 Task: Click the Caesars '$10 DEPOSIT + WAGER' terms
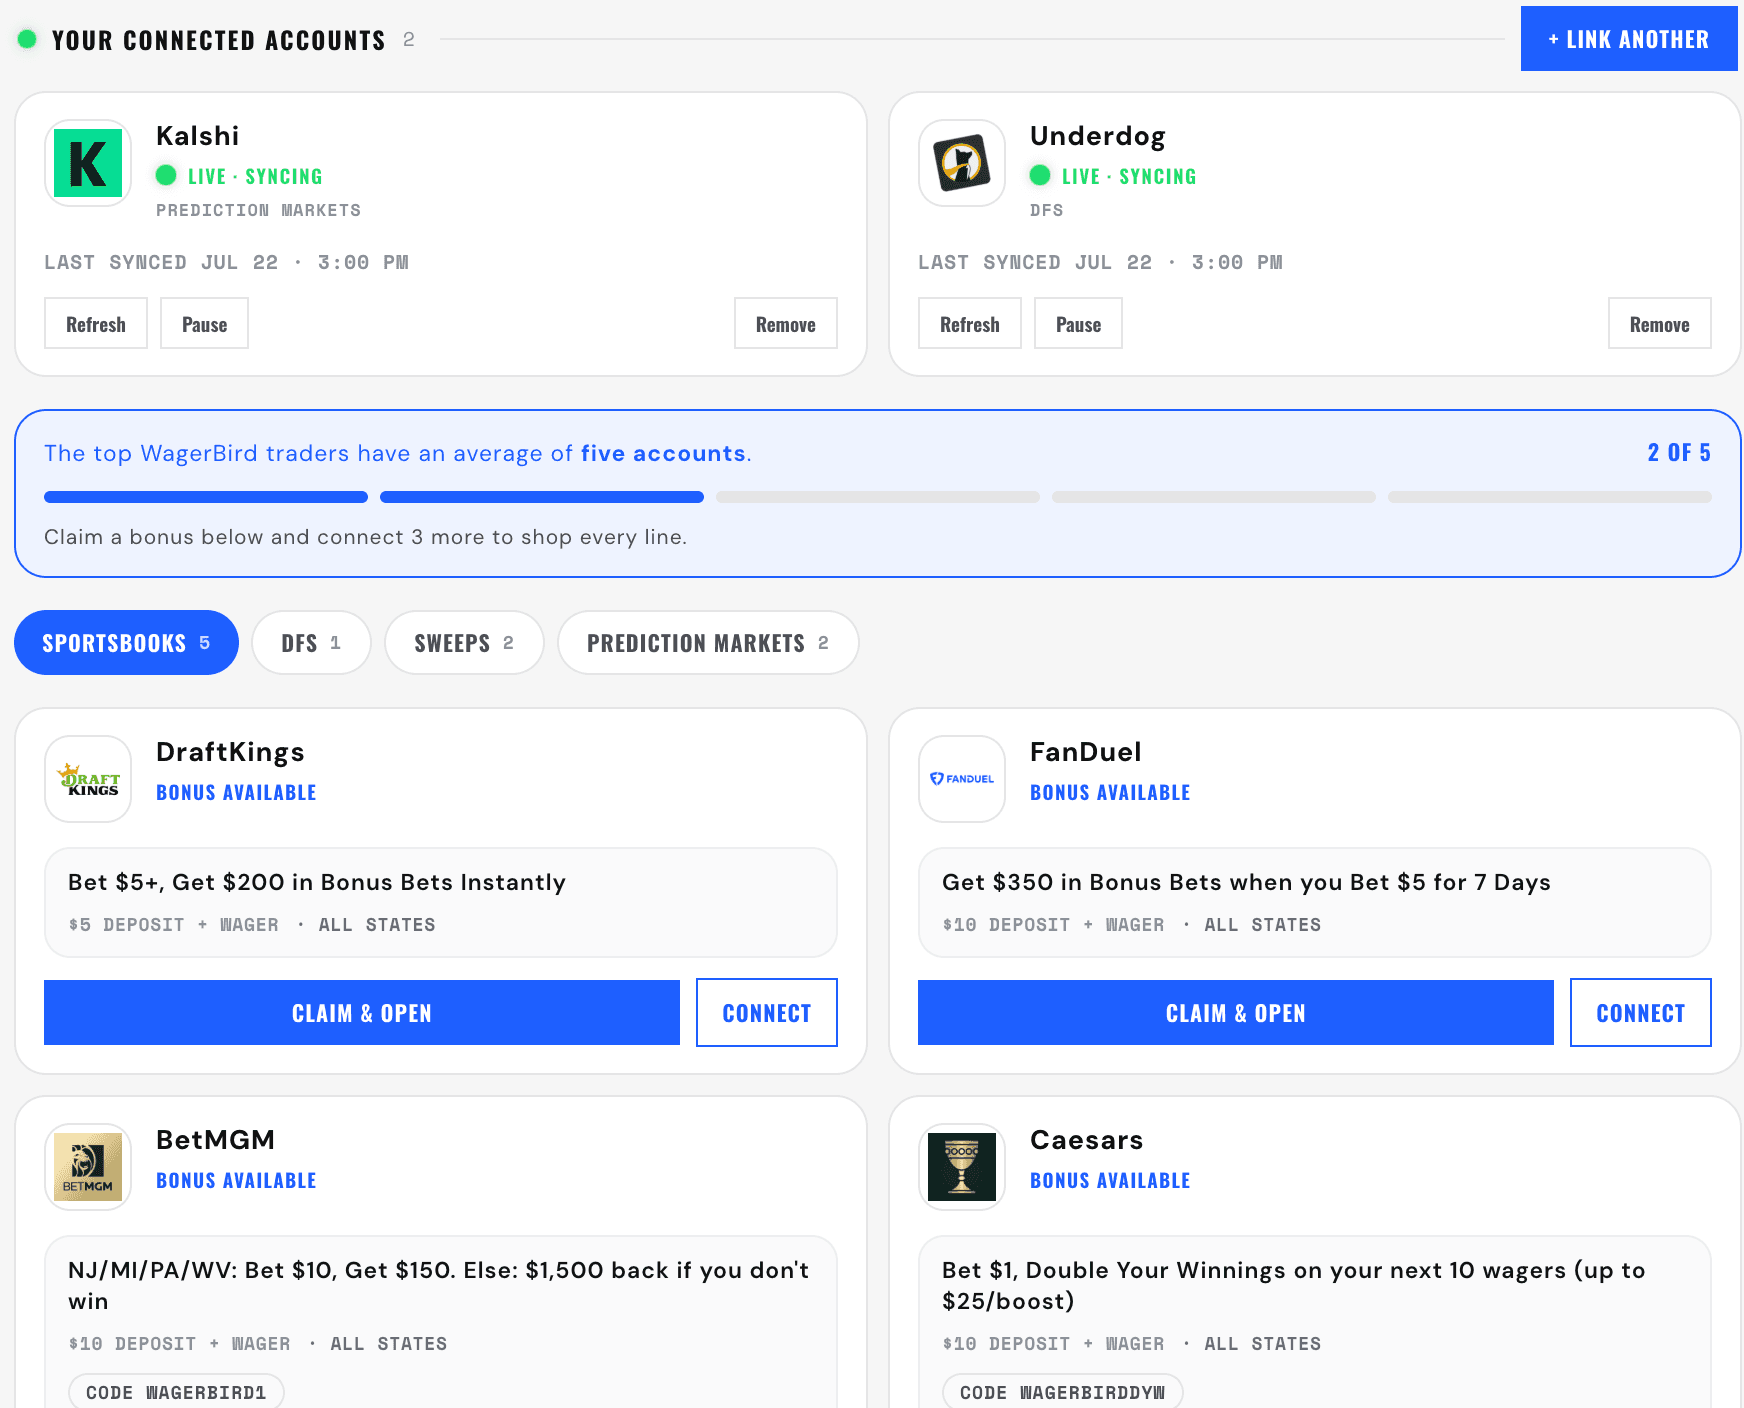1053,1344
